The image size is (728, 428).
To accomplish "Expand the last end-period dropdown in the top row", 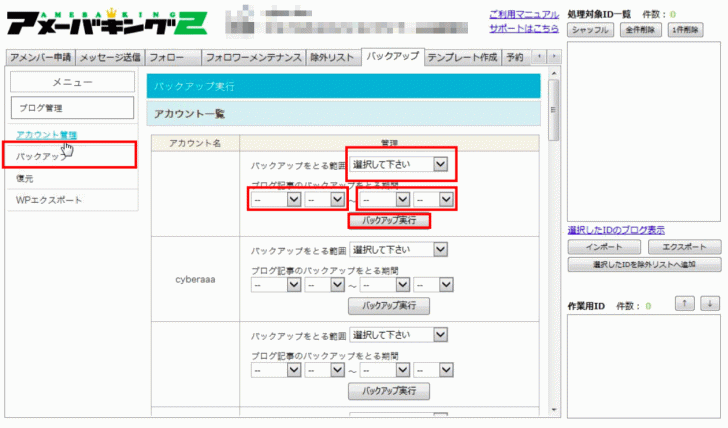I will (x=435, y=199).
